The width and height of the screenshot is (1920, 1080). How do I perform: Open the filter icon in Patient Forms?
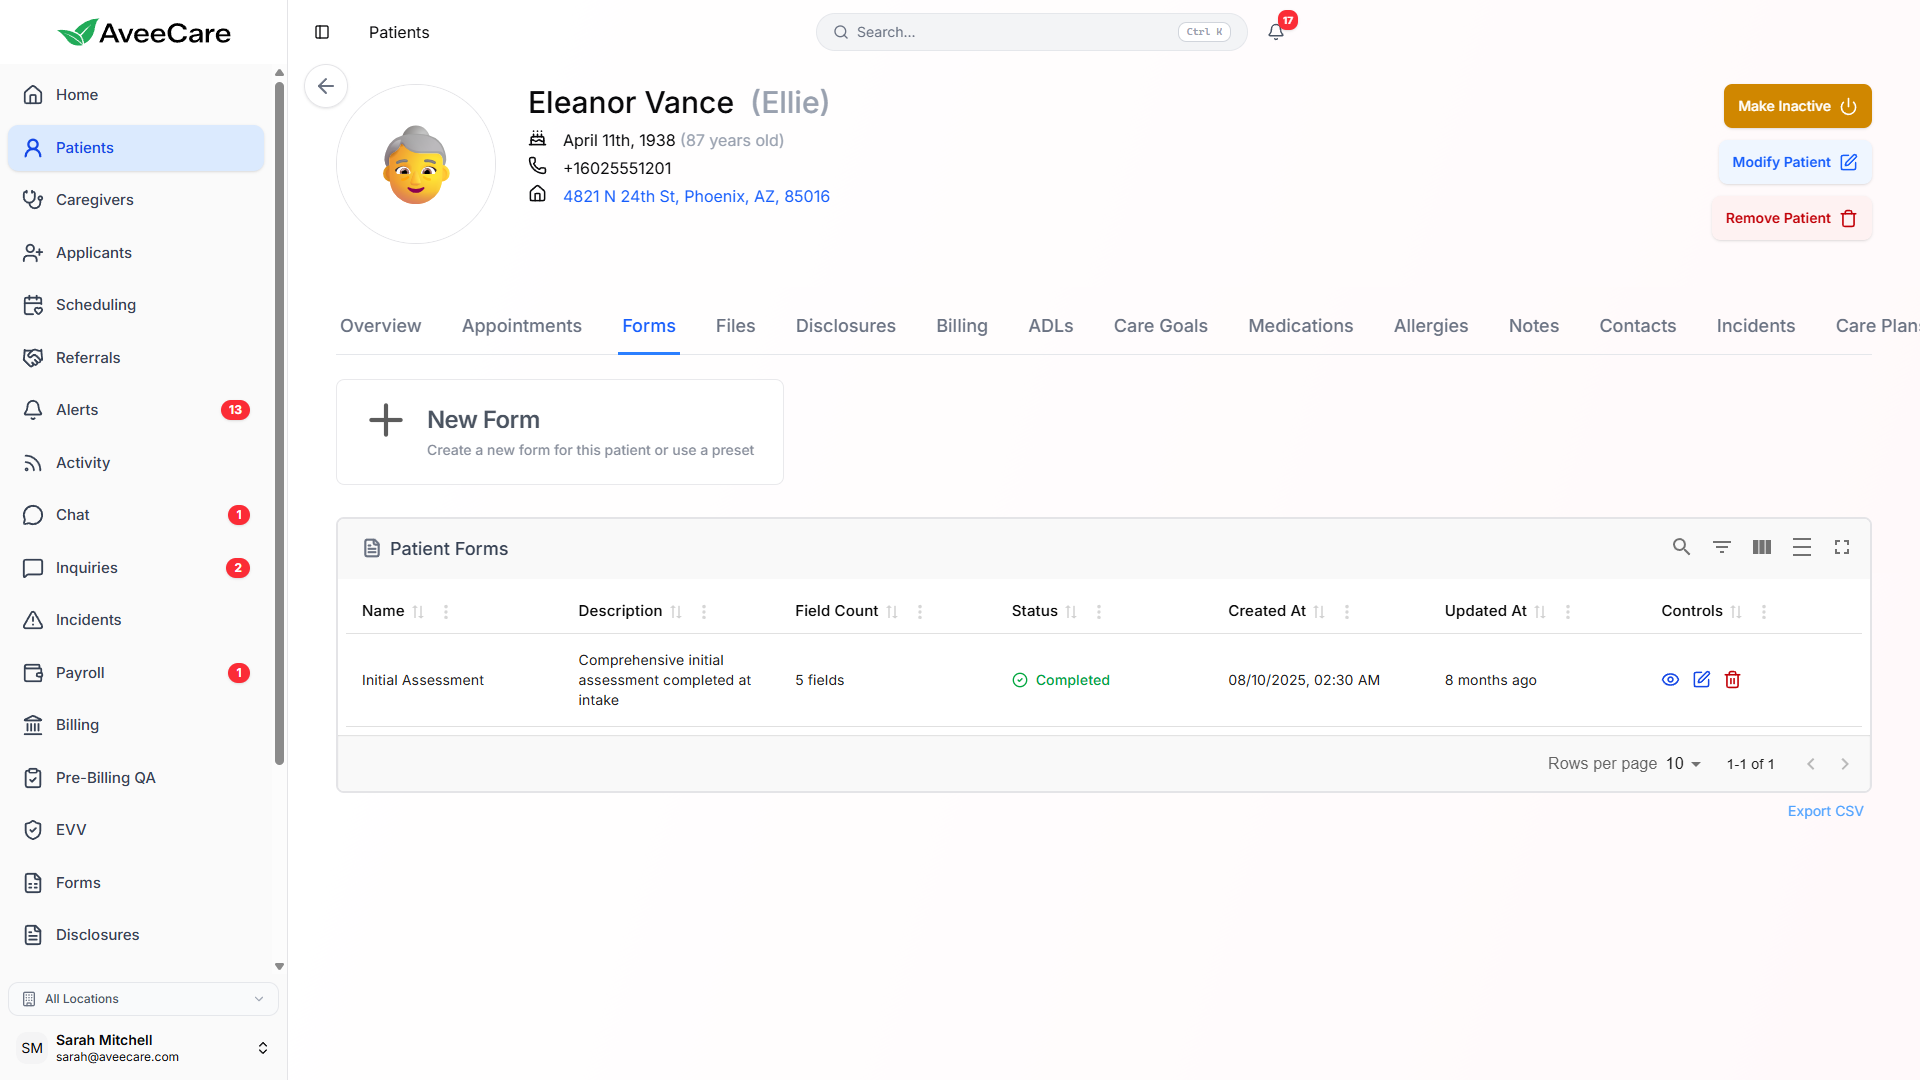(x=1721, y=547)
